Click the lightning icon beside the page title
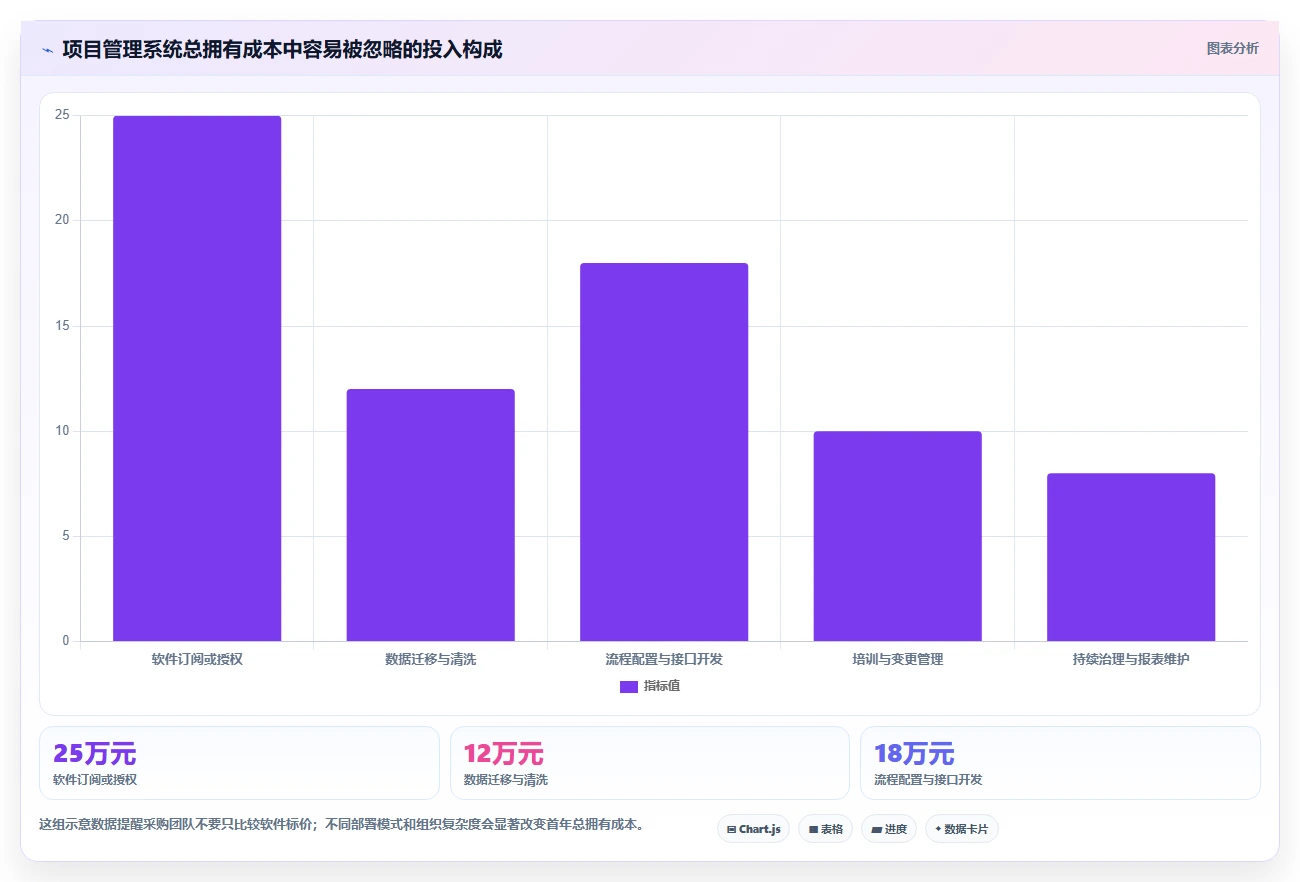This screenshot has width=1300, height=882. [x=47, y=49]
